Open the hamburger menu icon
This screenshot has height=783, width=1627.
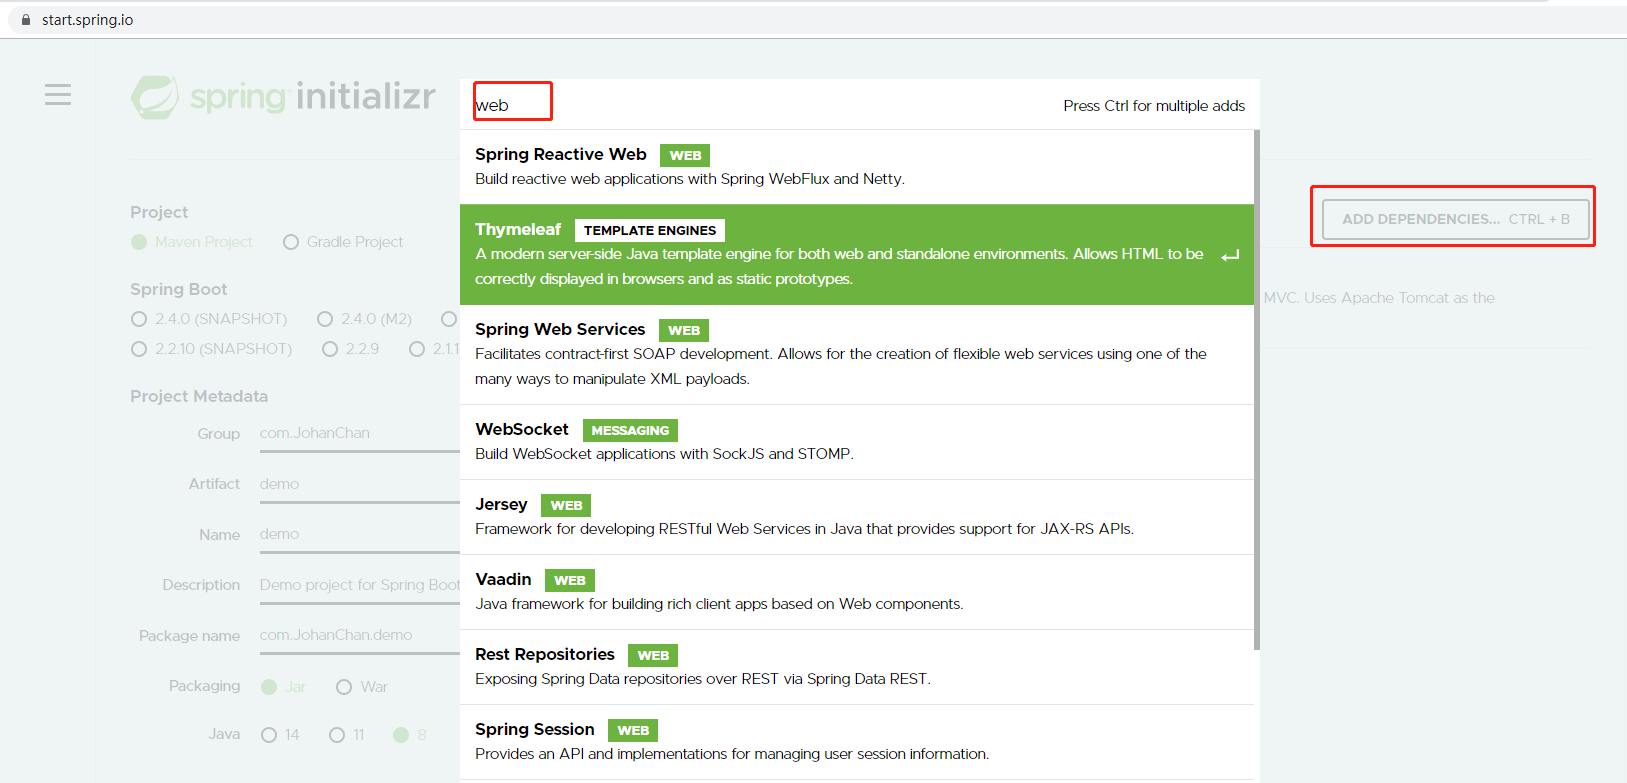[58, 94]
